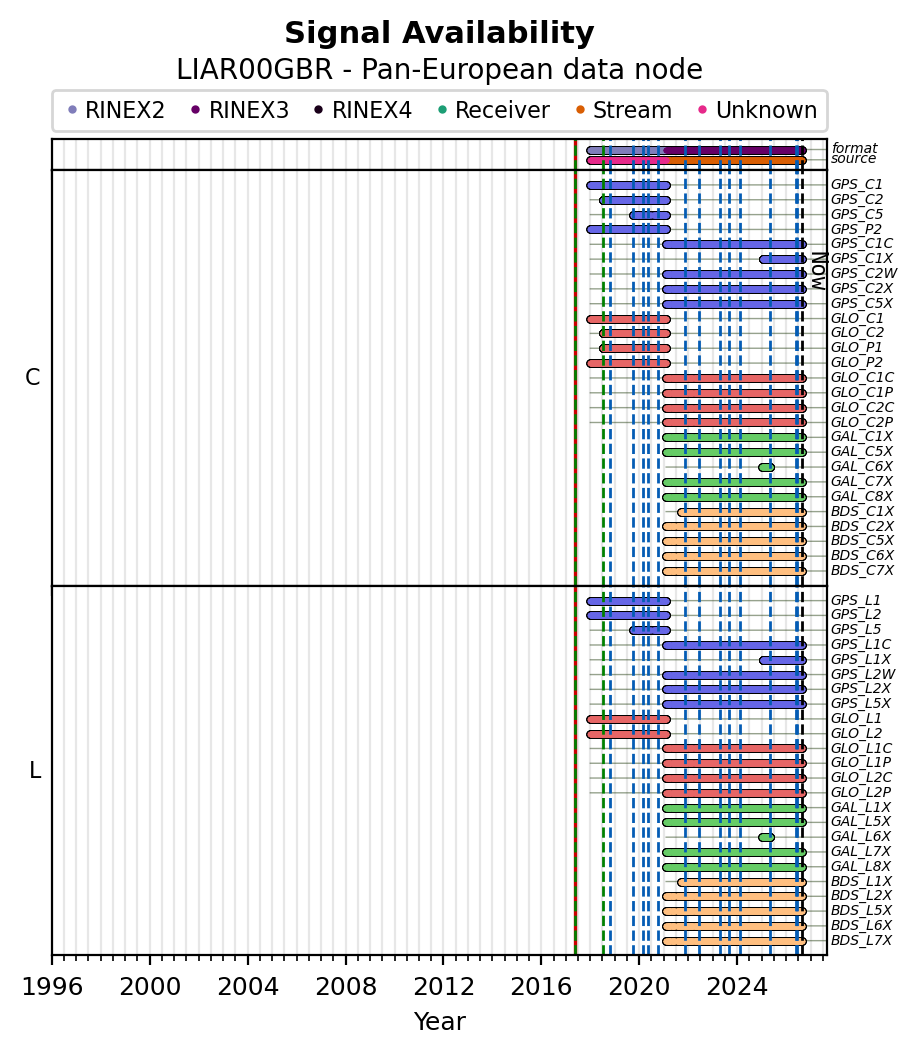Click the GLO_L1 row label
This screenshot has height=1054, width=918.
point(857,718)
